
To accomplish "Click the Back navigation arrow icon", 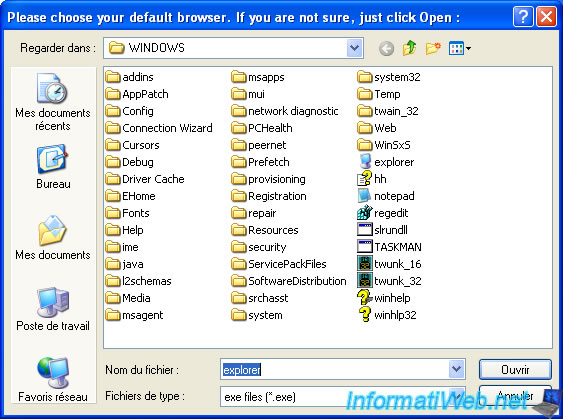I will (x=386, y=48).
